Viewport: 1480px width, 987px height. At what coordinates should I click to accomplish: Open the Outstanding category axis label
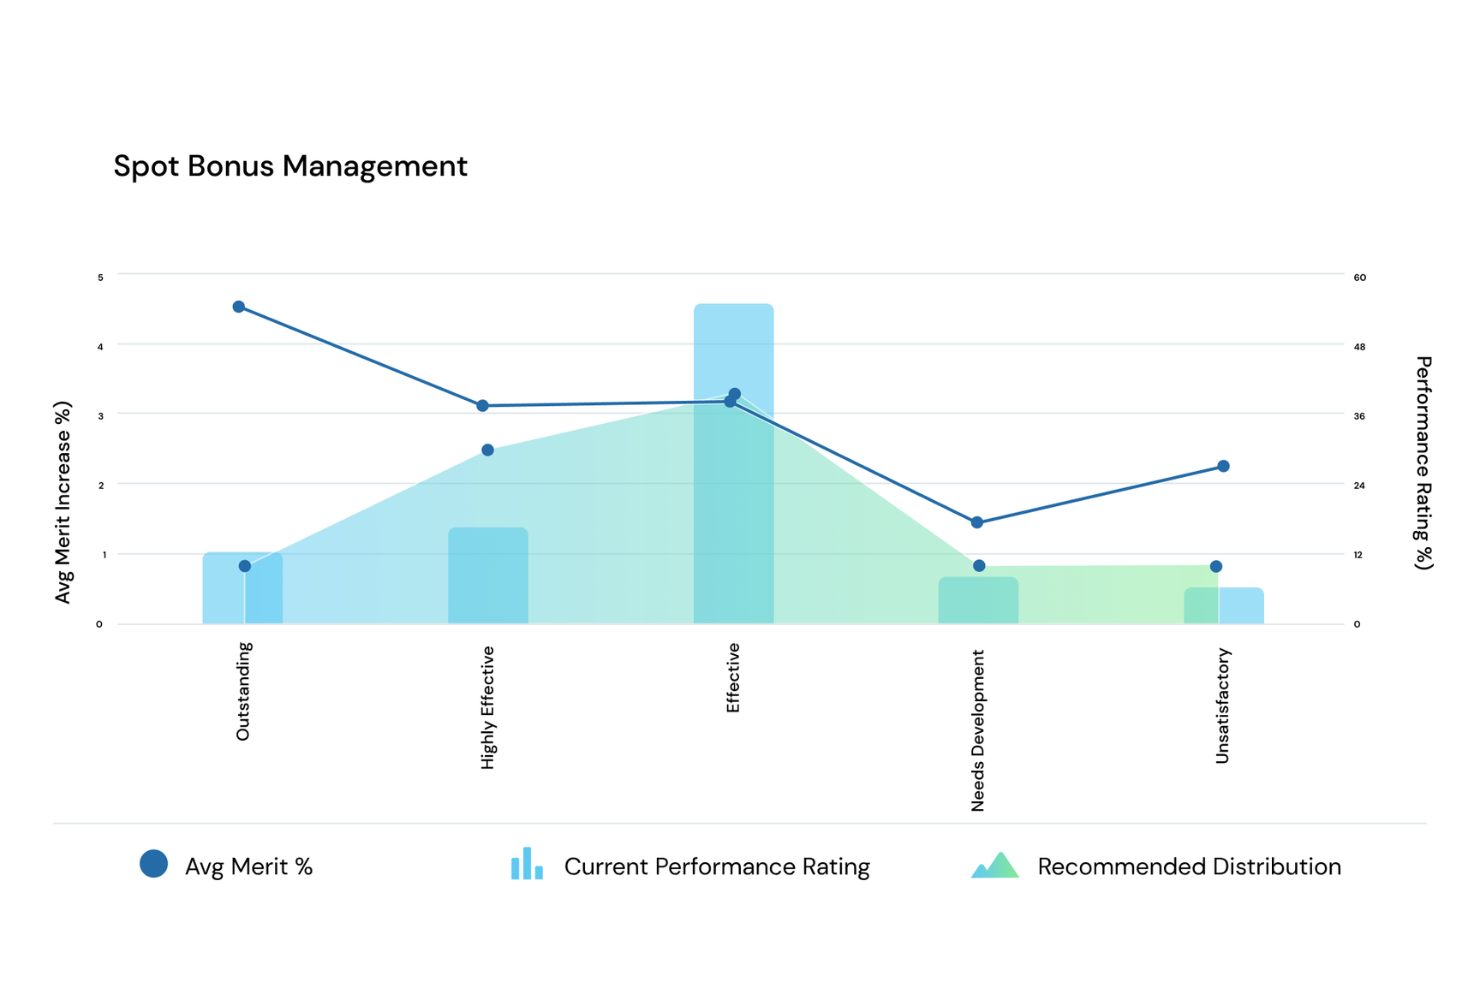click(243, 690)
